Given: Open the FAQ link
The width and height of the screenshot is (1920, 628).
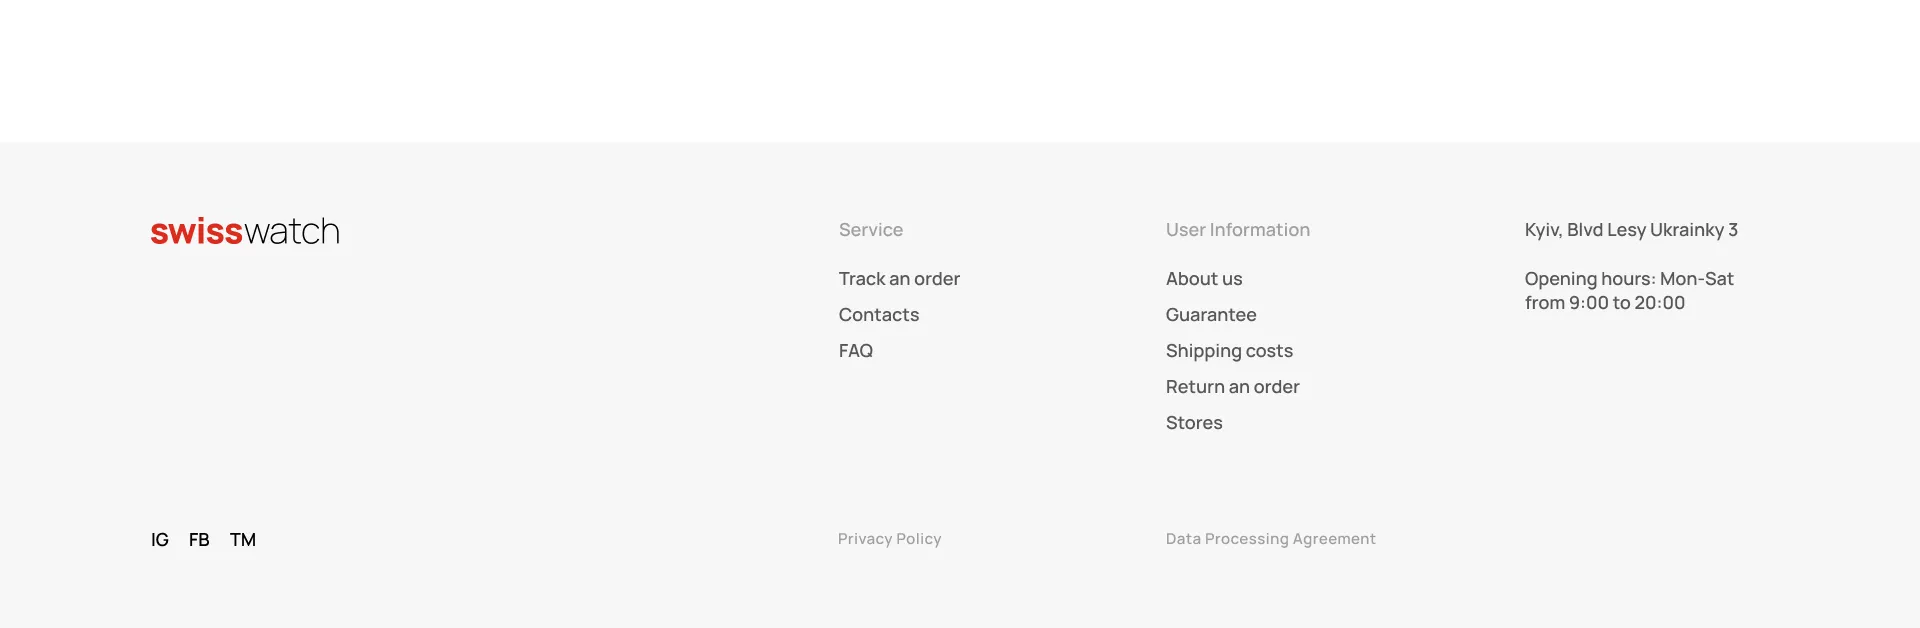Looking at the screenshot, I should pos(856,351).
